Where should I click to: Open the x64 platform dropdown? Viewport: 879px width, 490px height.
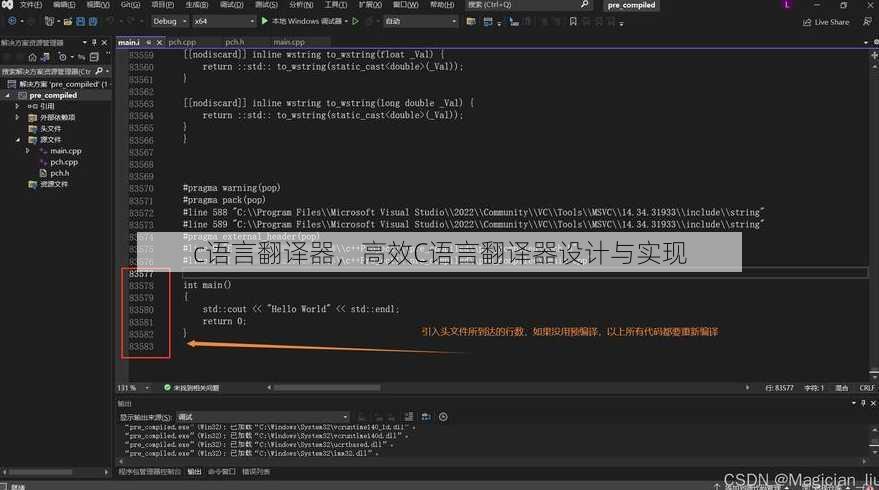tap(224, 21)
